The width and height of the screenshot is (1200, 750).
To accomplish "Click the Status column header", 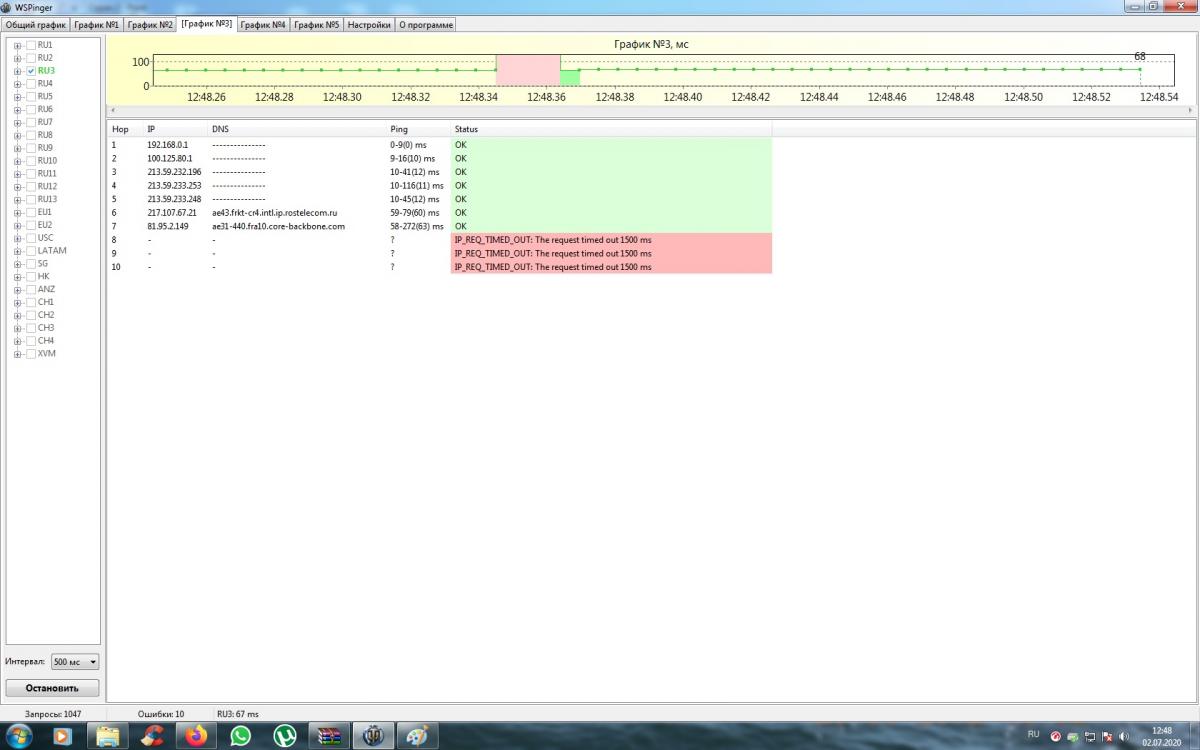I will coord(611,129).
